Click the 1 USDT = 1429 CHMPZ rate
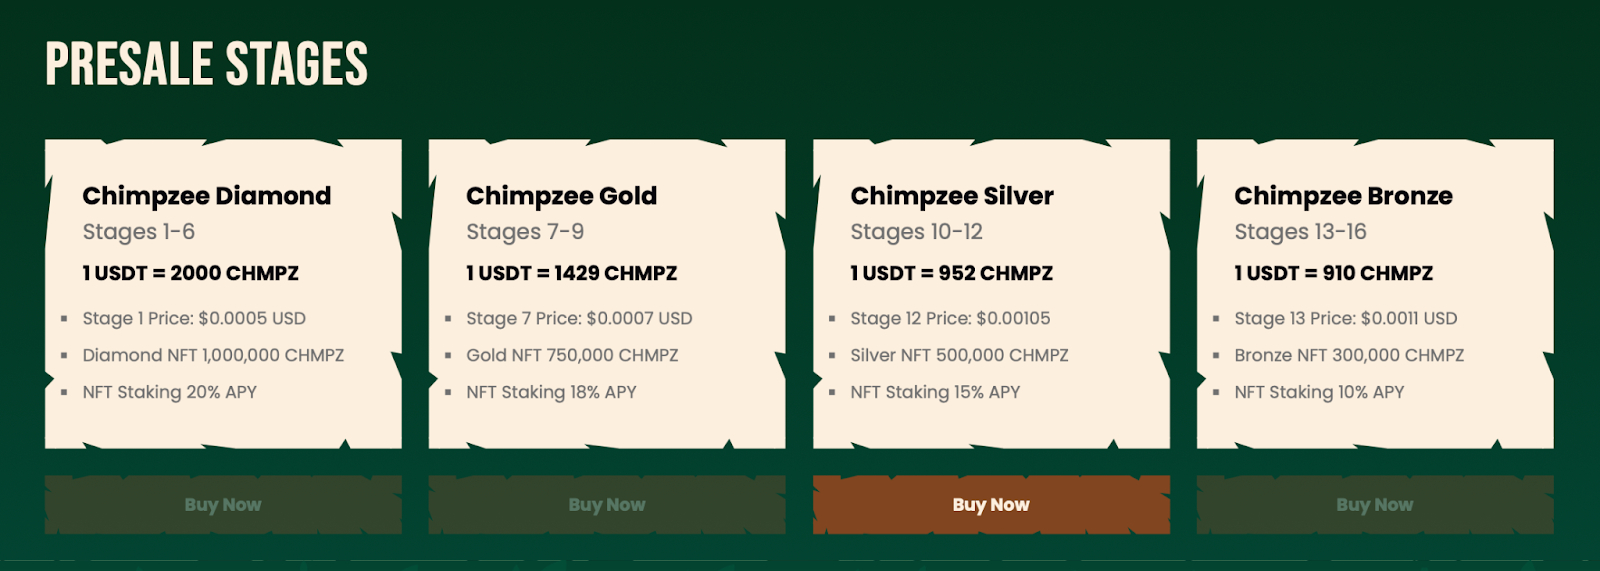 coord(571,273)
